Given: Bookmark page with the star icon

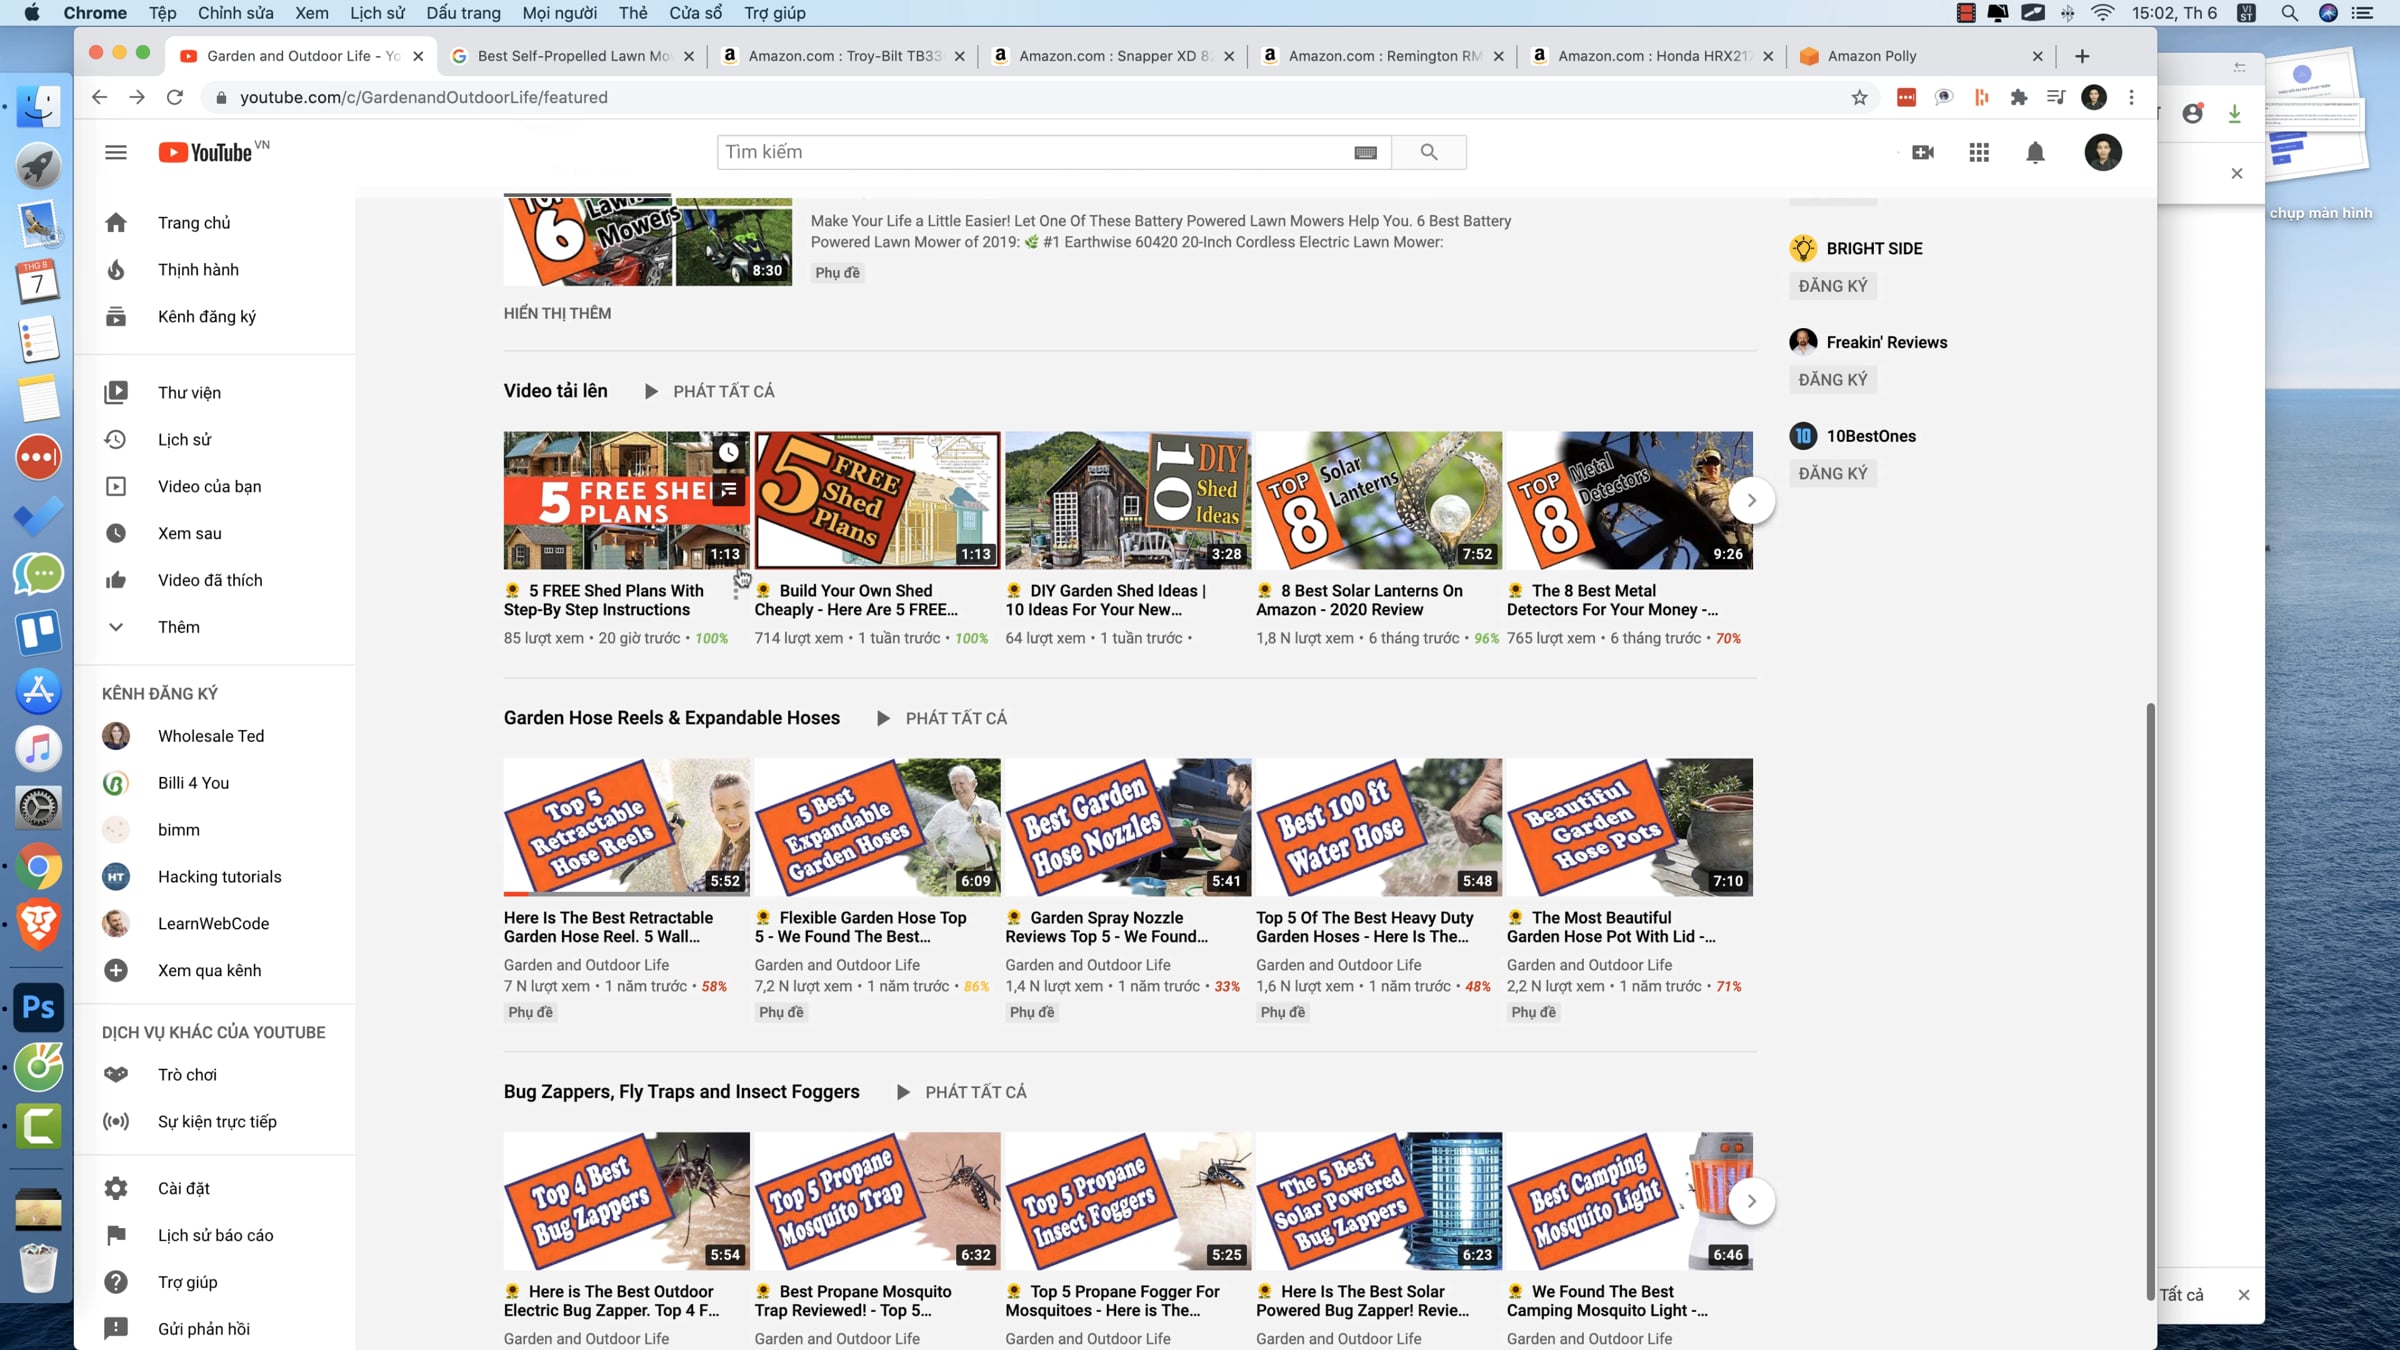Looking at the screenshot, I should pos(1859,97).
